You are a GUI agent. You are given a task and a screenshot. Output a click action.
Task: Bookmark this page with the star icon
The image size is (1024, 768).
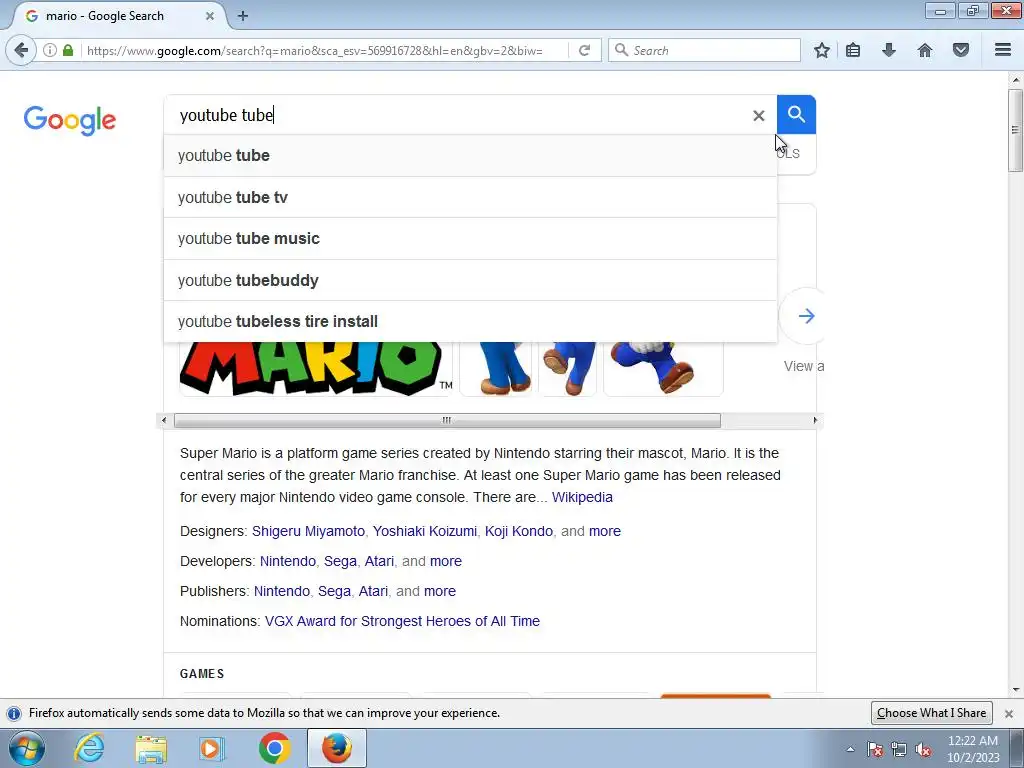pos(822,50)
